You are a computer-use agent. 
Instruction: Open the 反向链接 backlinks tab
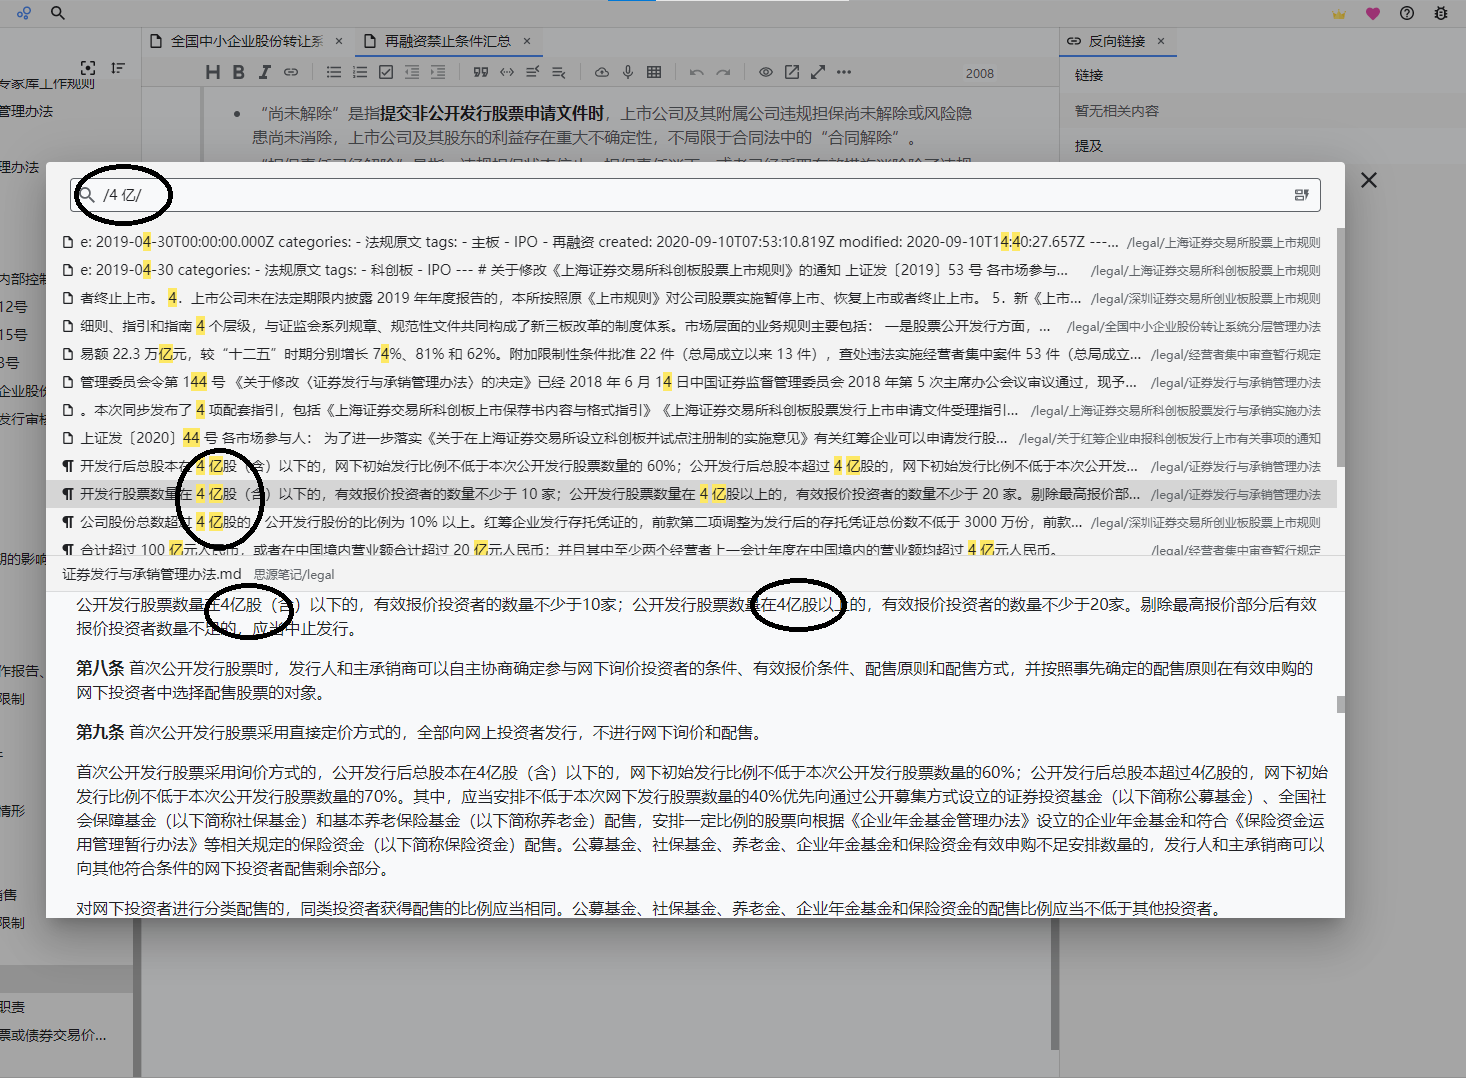coord(1117,41)
